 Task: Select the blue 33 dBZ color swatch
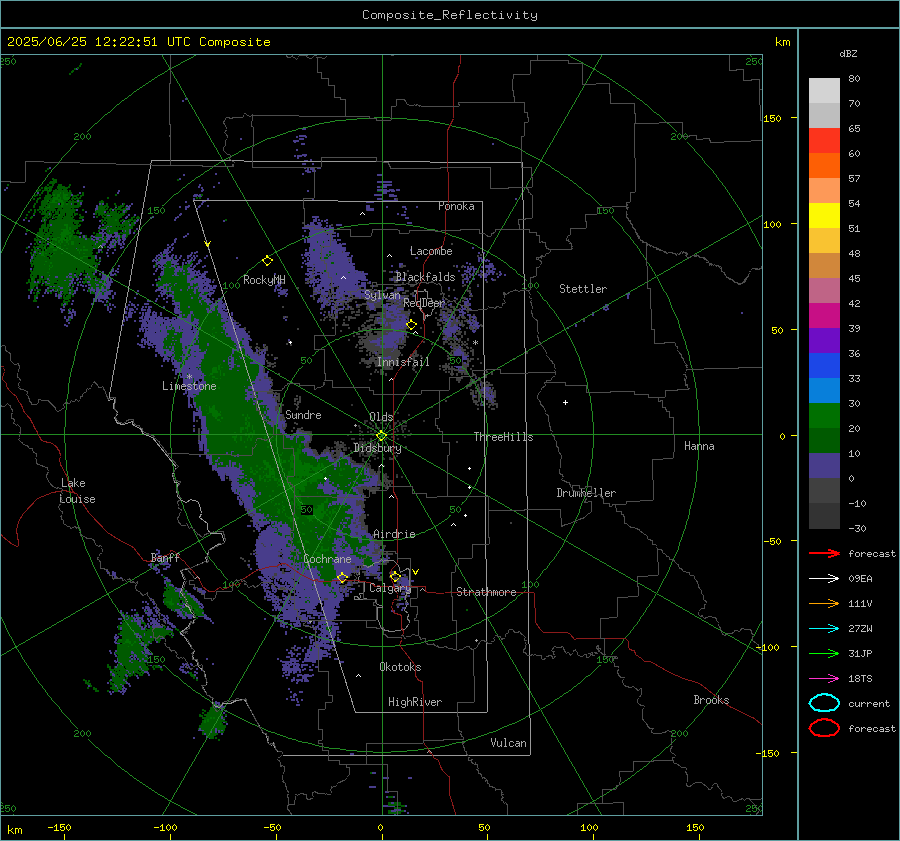click(824, 366)
